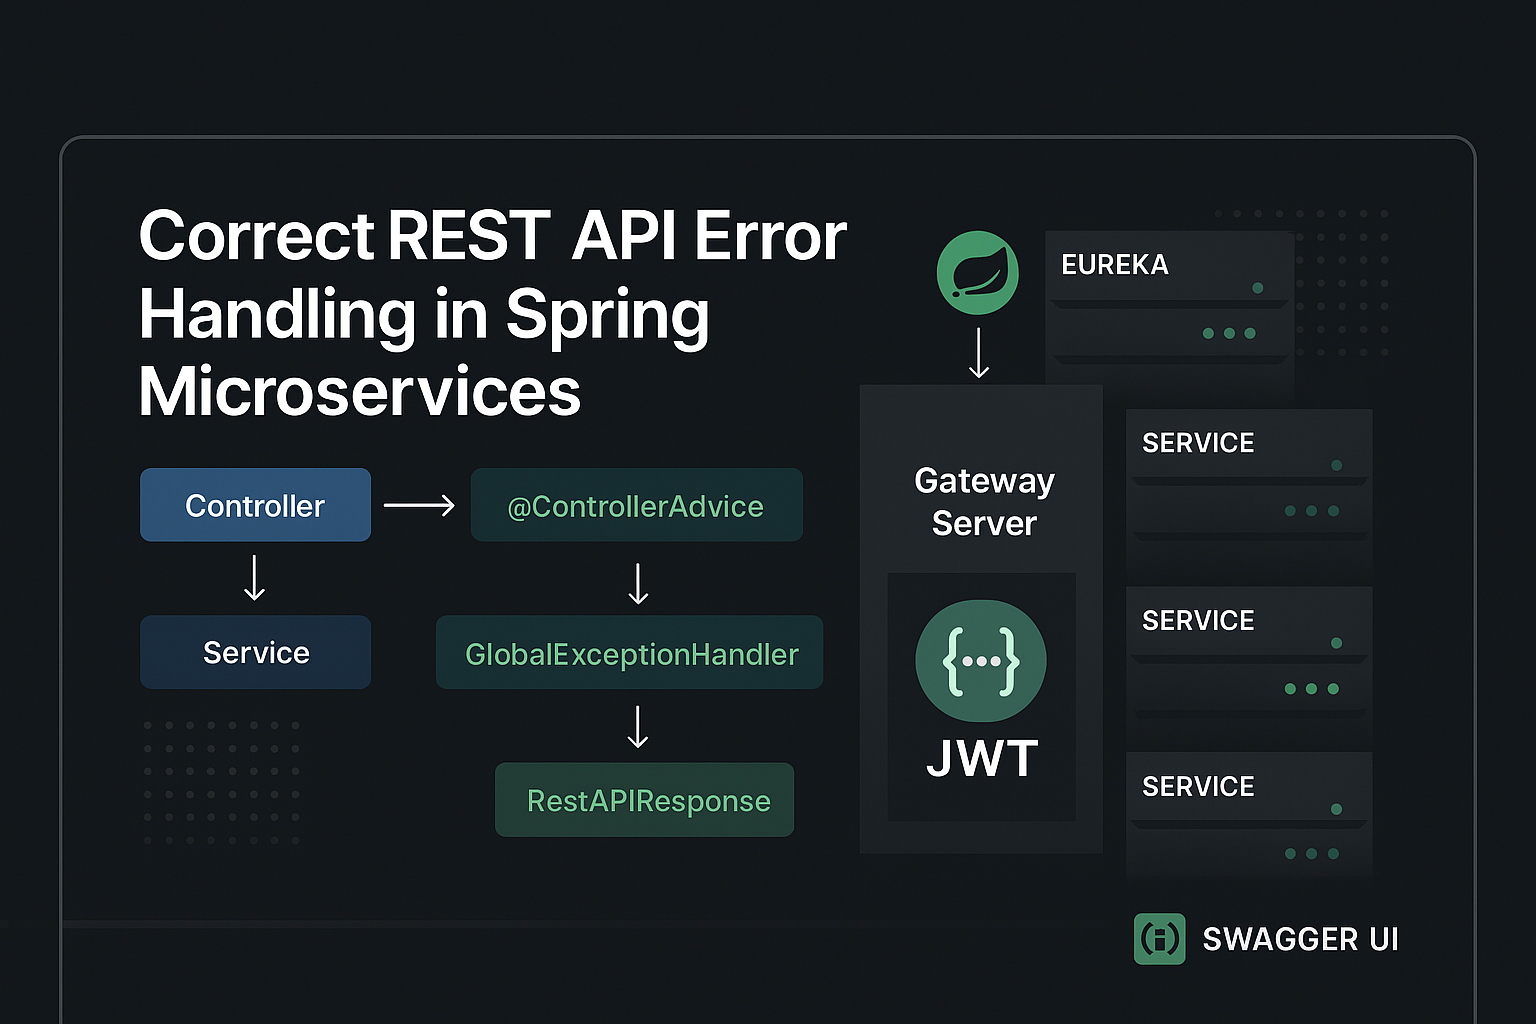
Task: Click the Swagger UI green logo icon
Action: click(1159, 939)
